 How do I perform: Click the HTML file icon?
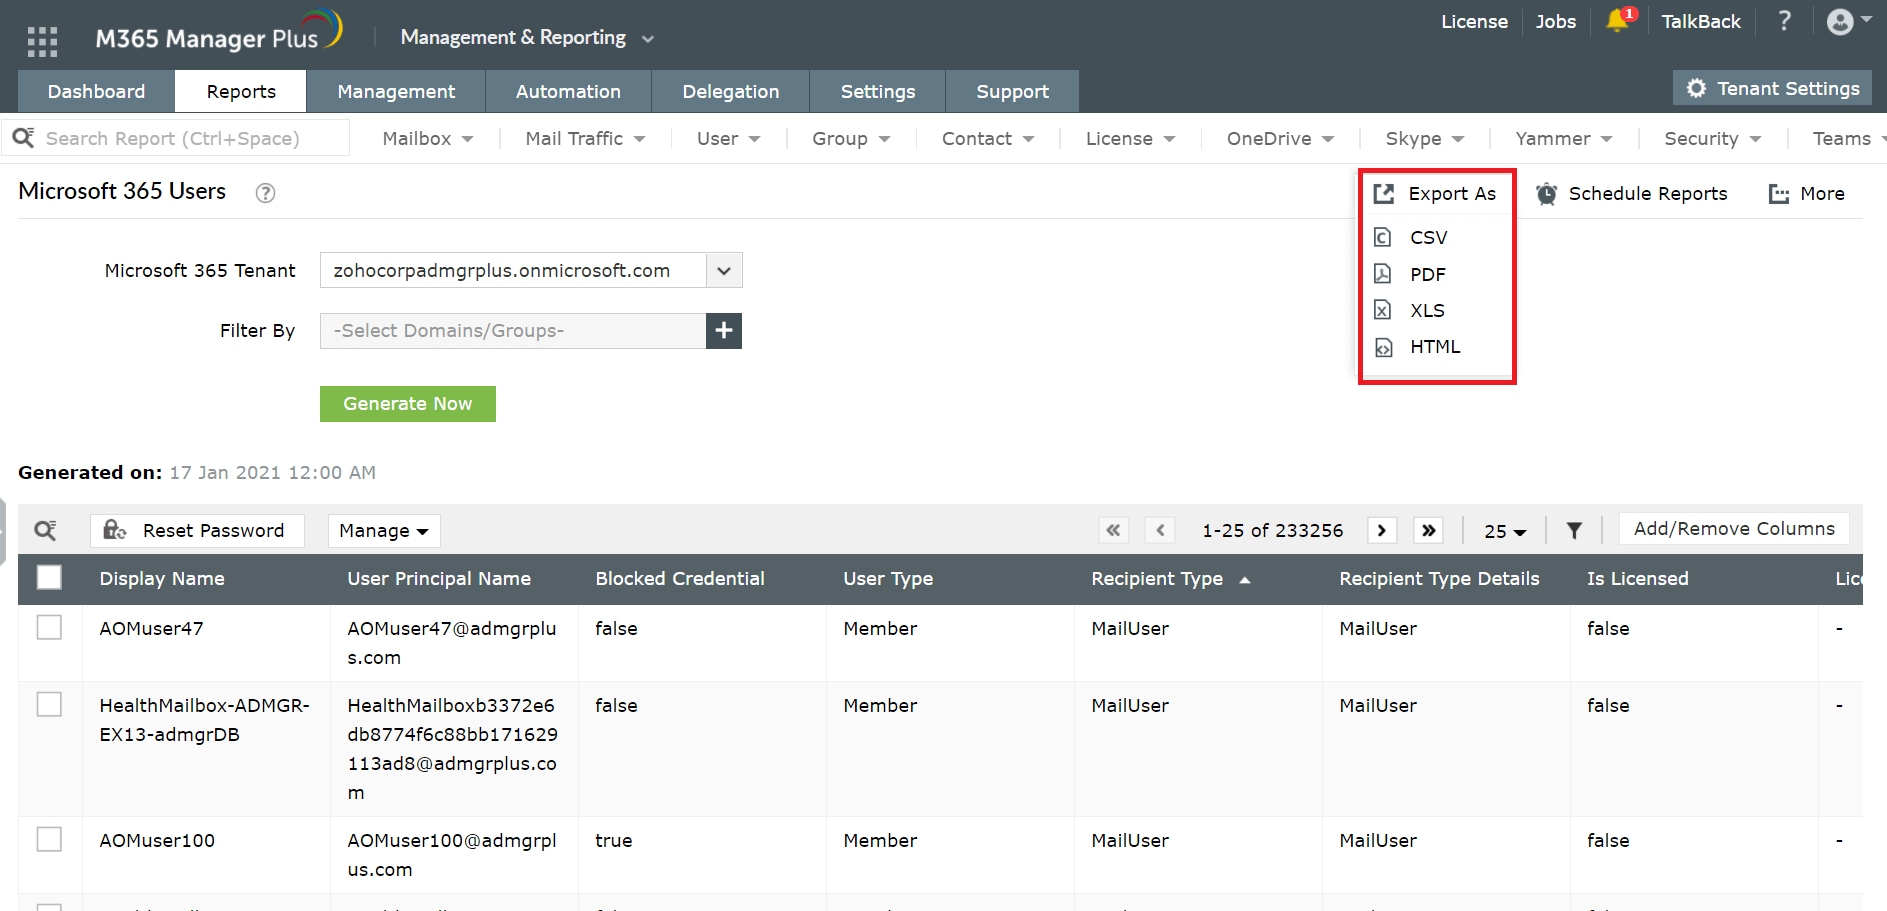(x=1383, y=347)
